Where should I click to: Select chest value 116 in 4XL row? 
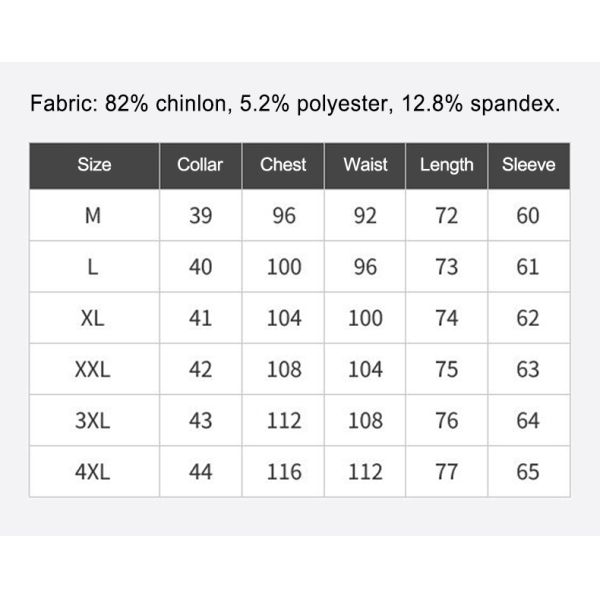tap(284, 472)
